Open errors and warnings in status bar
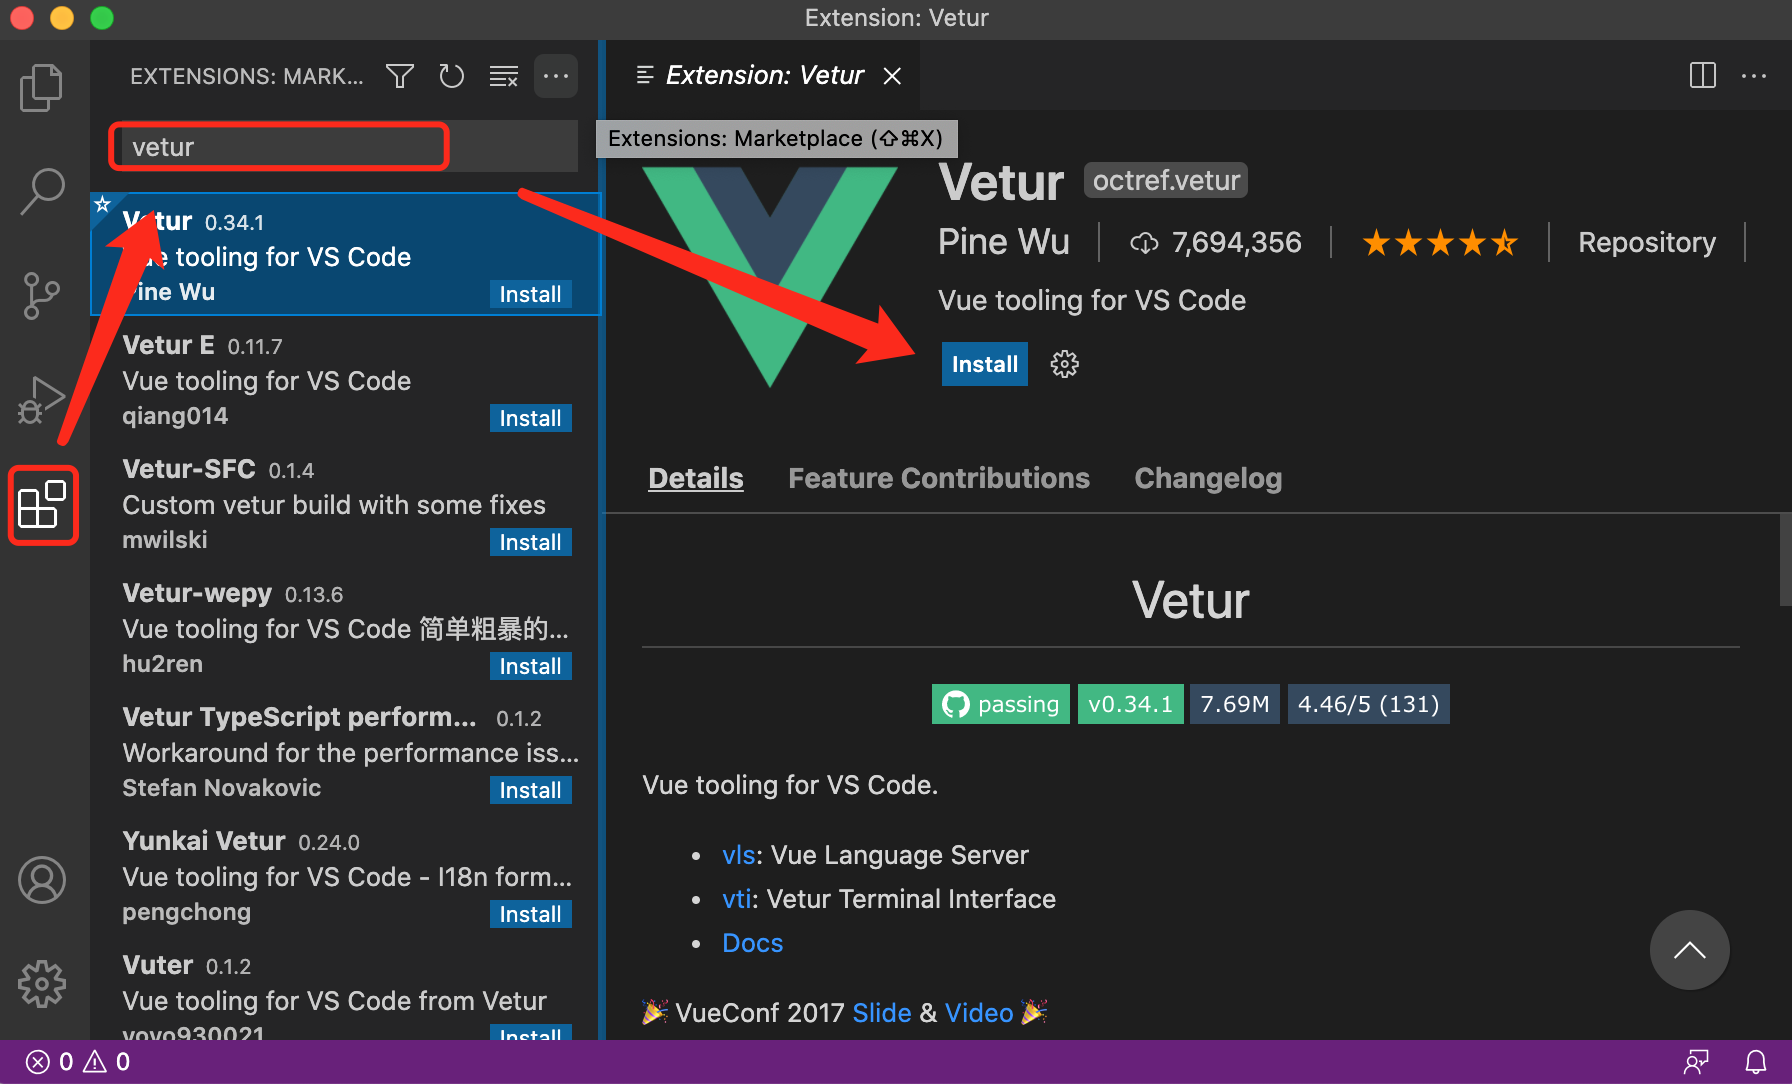This screenshot has width=1792, height=1084. pyautogui.click(x=78, y=1062)
